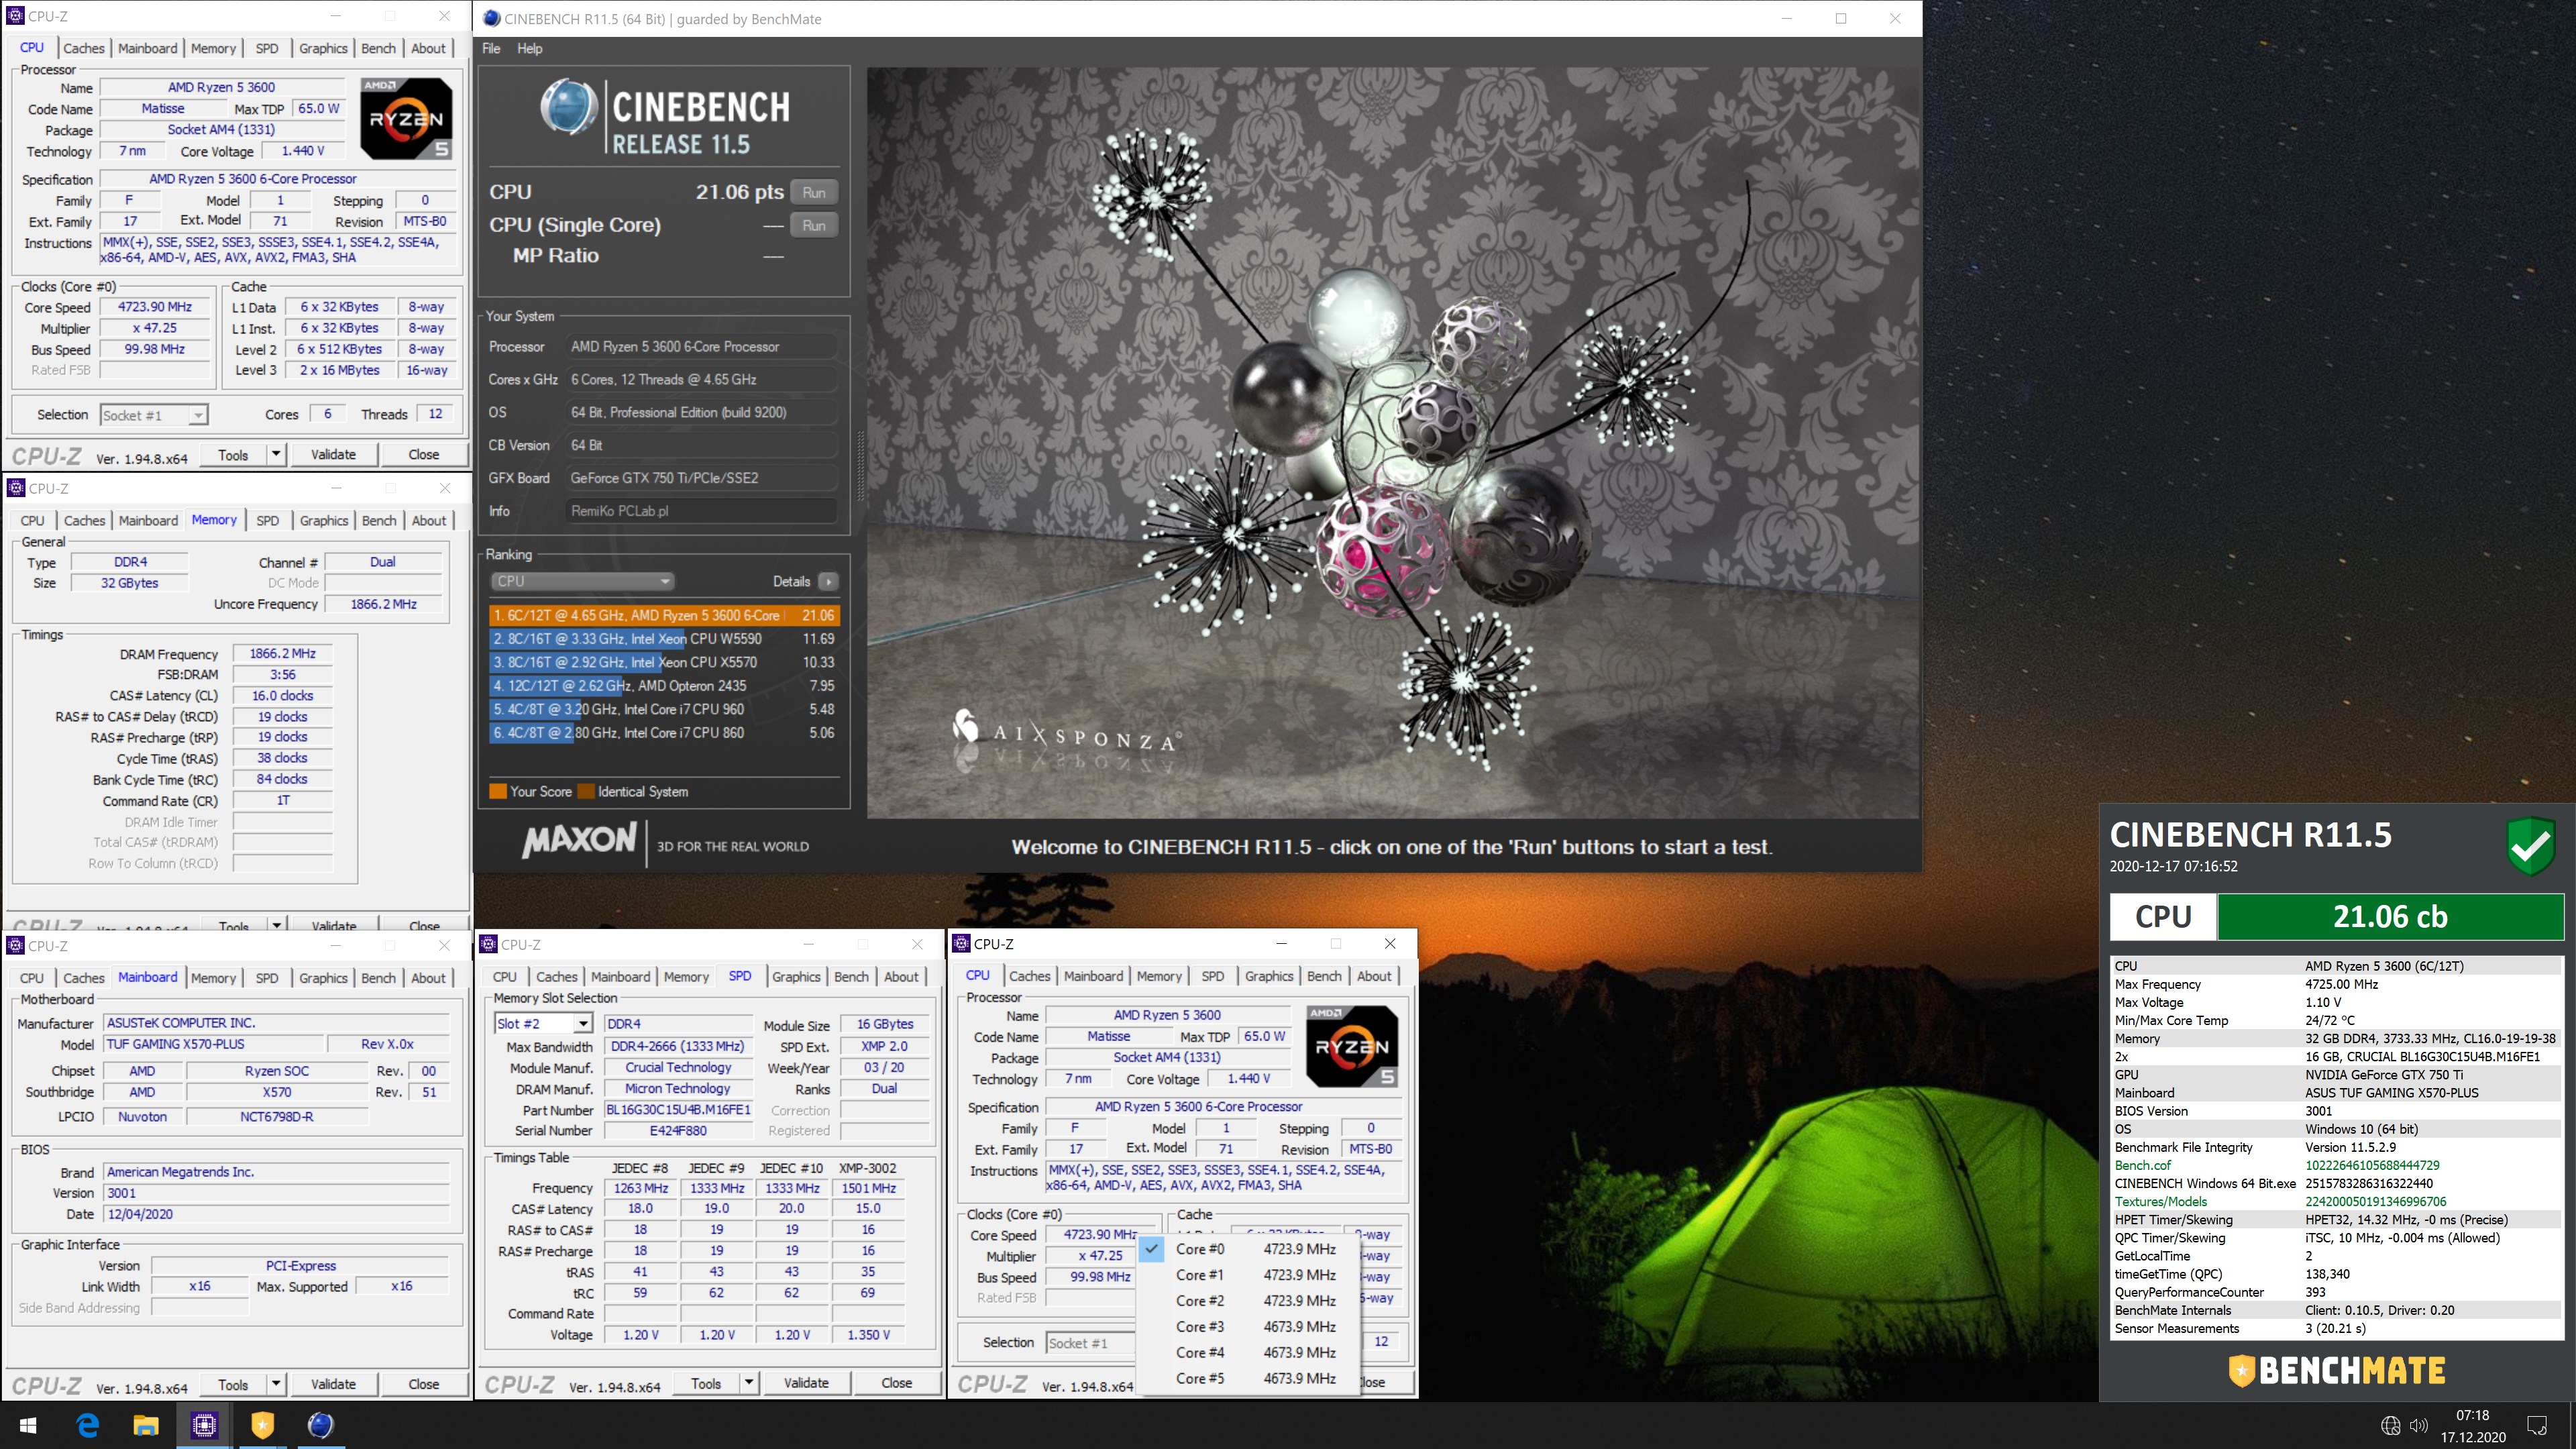The image size is (2576, 1449).
Task: Click Ryzen logo in bottom-right CPU-Z window
Action: pyautogui.click(x=1352, y=1047)
